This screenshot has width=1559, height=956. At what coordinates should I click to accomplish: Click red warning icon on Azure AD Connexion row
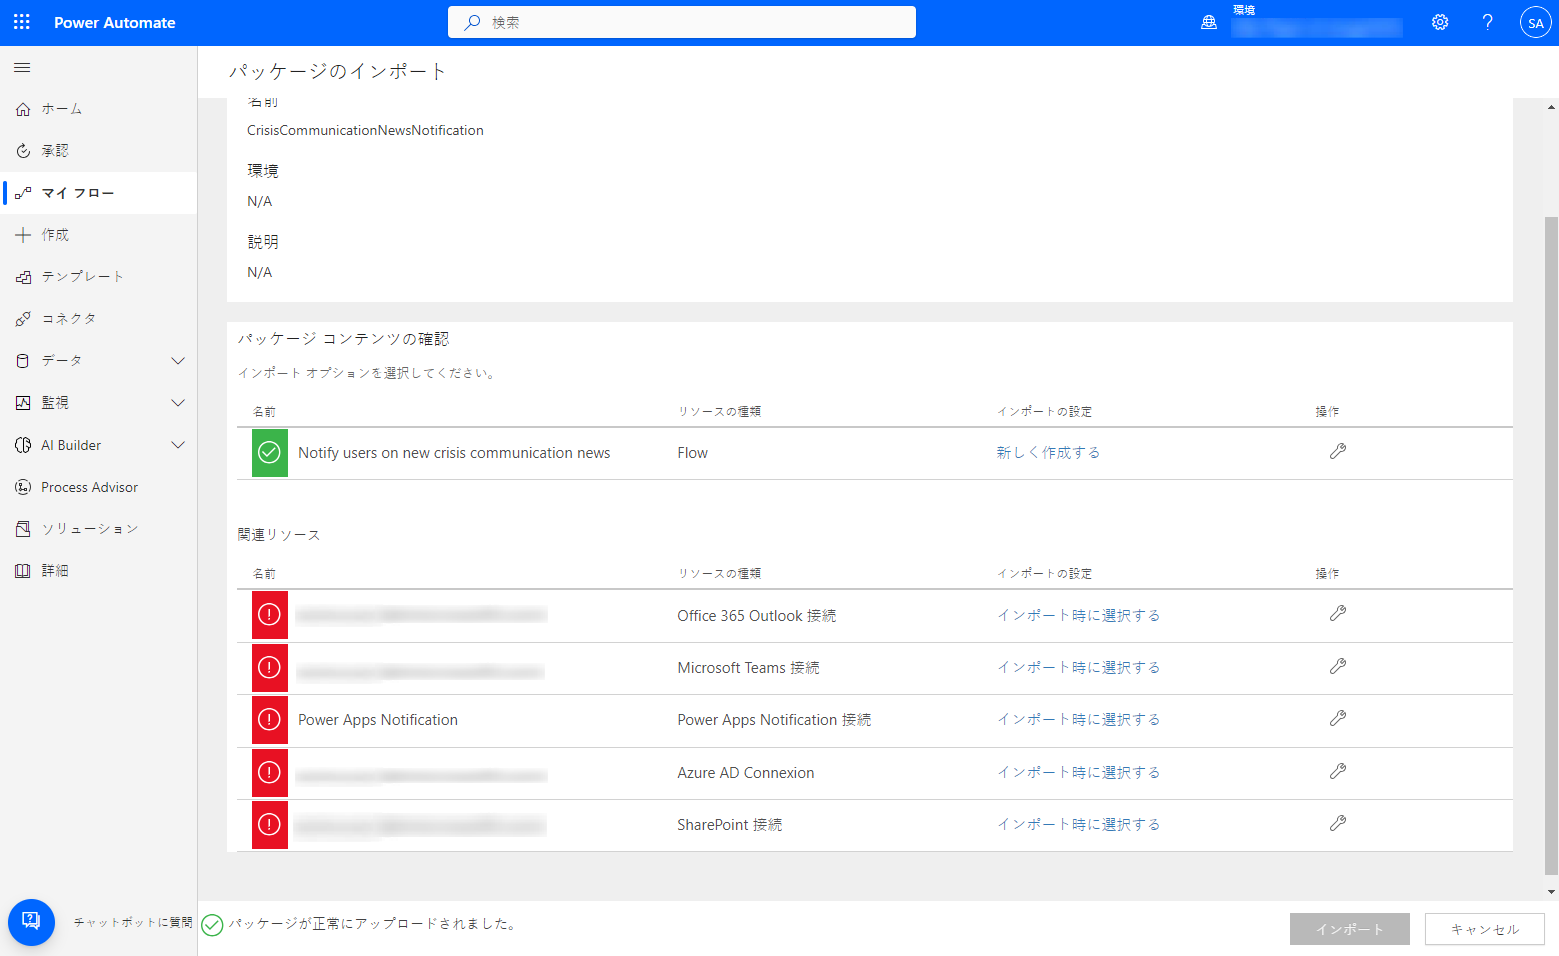pos(270,772)
